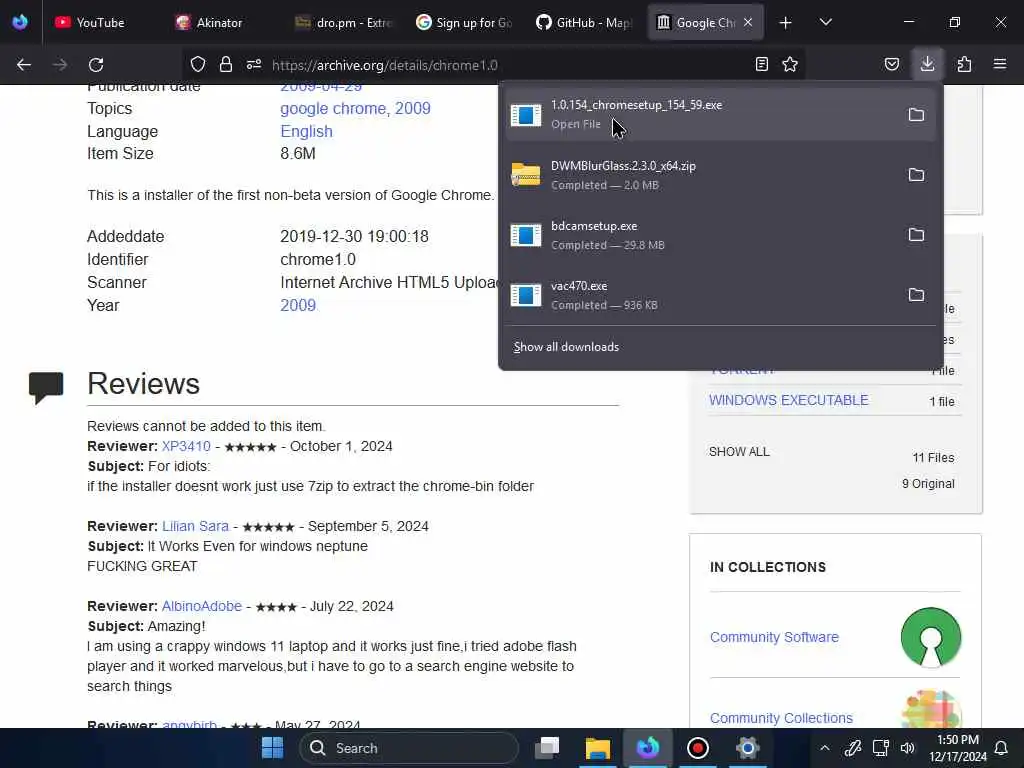Bookmark this page with the star icon
The image size is (1024, 768).
click(x=790, y=65)
